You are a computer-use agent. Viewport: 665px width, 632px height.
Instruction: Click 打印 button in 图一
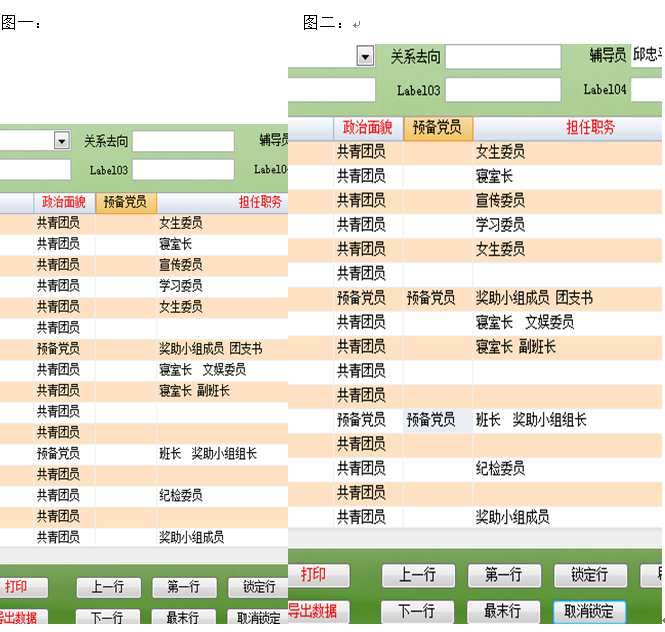23,587
